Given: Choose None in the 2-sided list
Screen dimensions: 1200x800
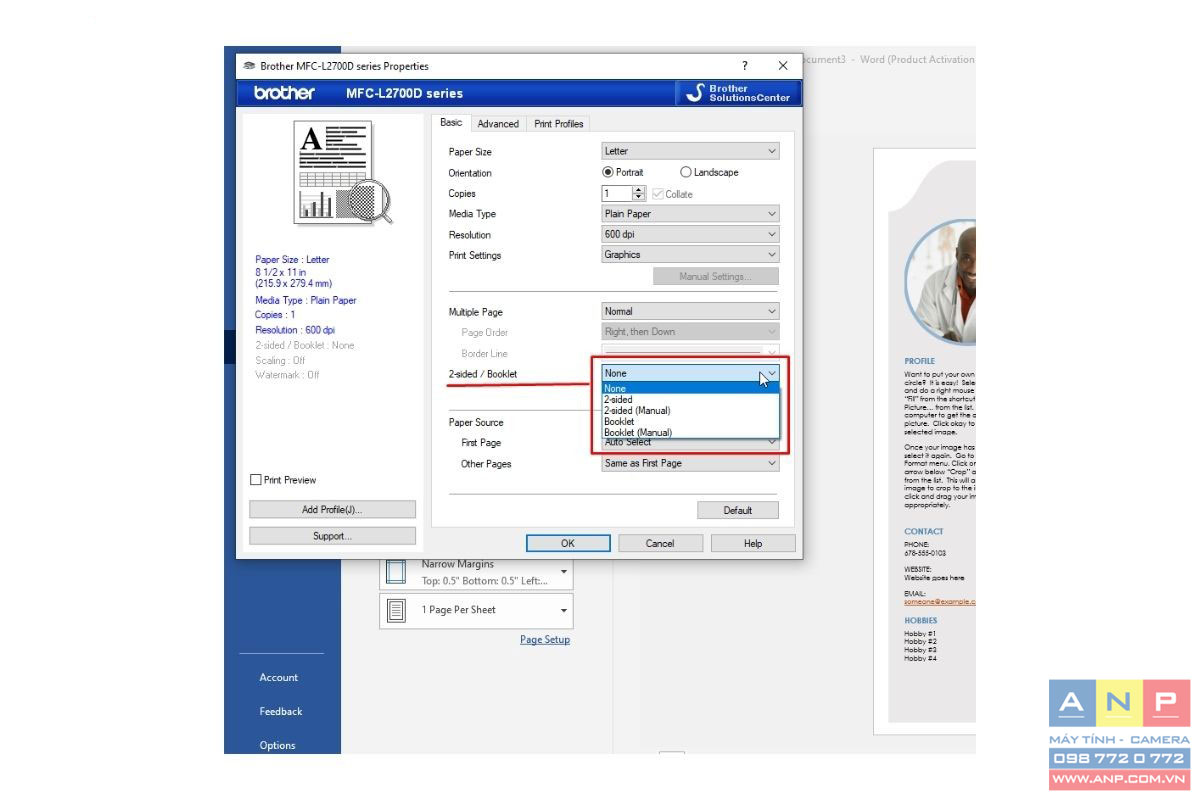Looking at the screenshot, I should click(690, 388).
